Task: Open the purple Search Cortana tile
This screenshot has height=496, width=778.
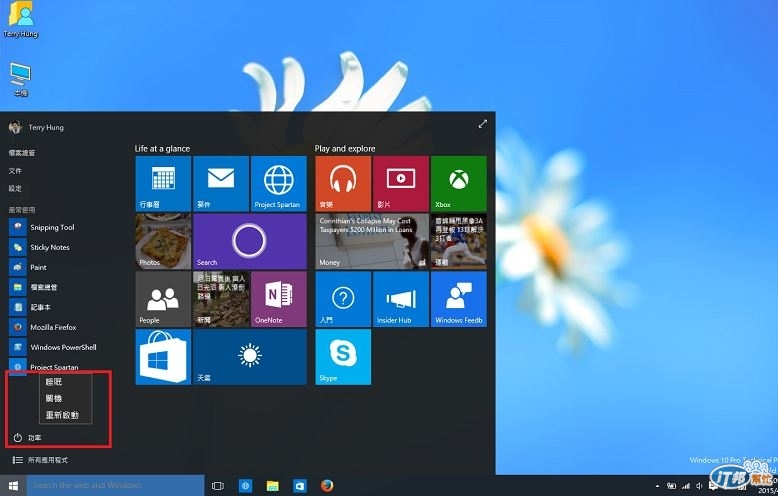Action: [250, 242]
